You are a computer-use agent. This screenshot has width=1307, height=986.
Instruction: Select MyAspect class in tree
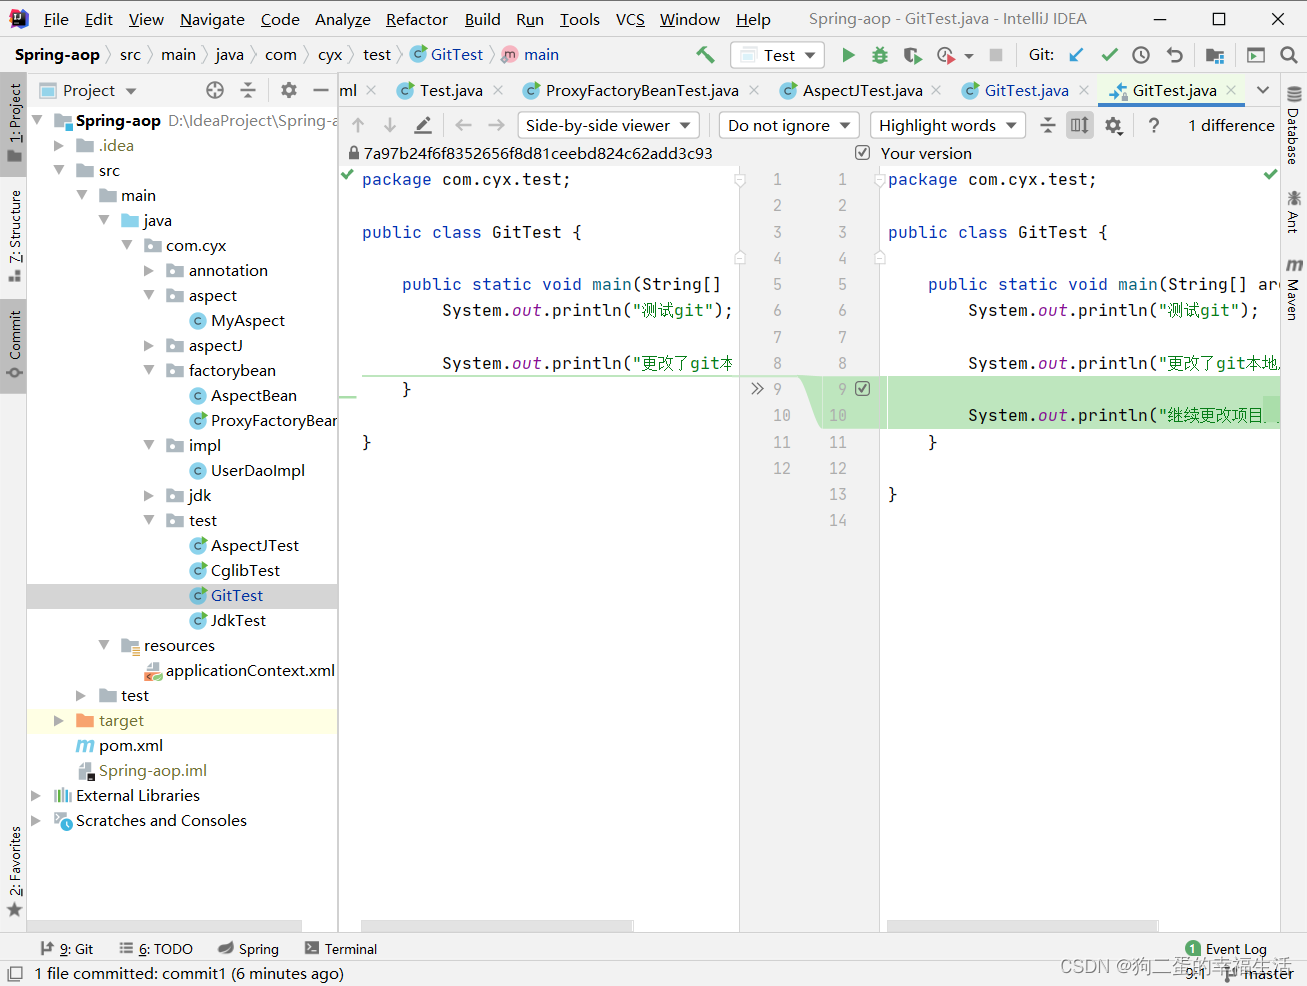click(248, 321)
